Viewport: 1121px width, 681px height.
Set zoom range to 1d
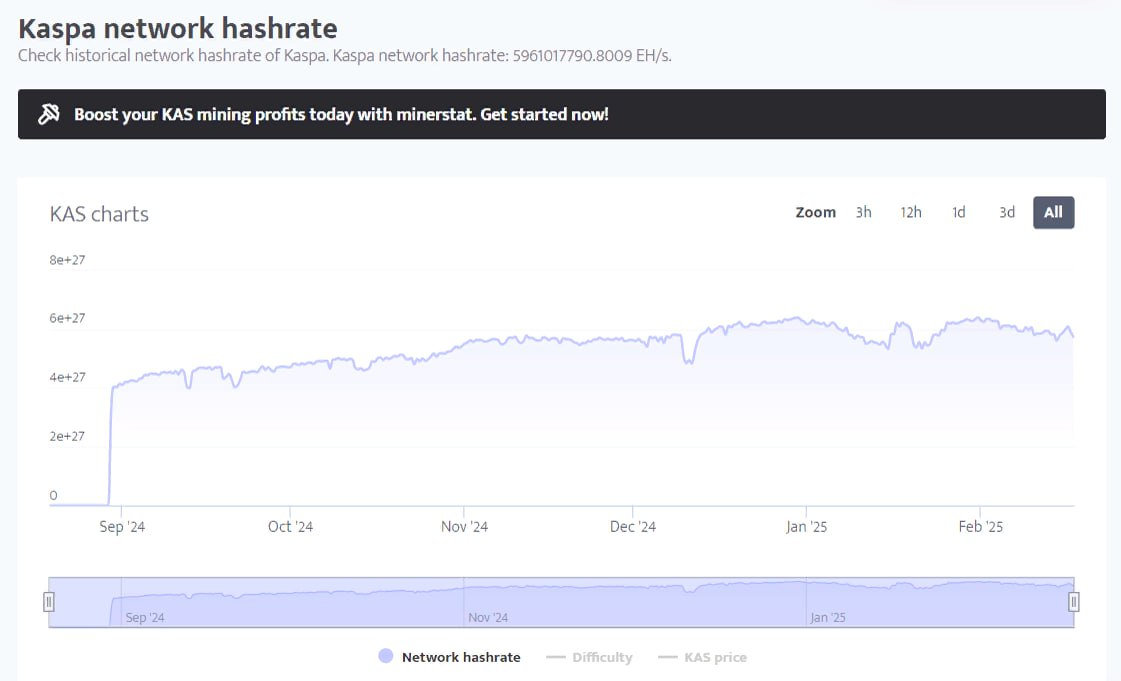tap(959, 212)
